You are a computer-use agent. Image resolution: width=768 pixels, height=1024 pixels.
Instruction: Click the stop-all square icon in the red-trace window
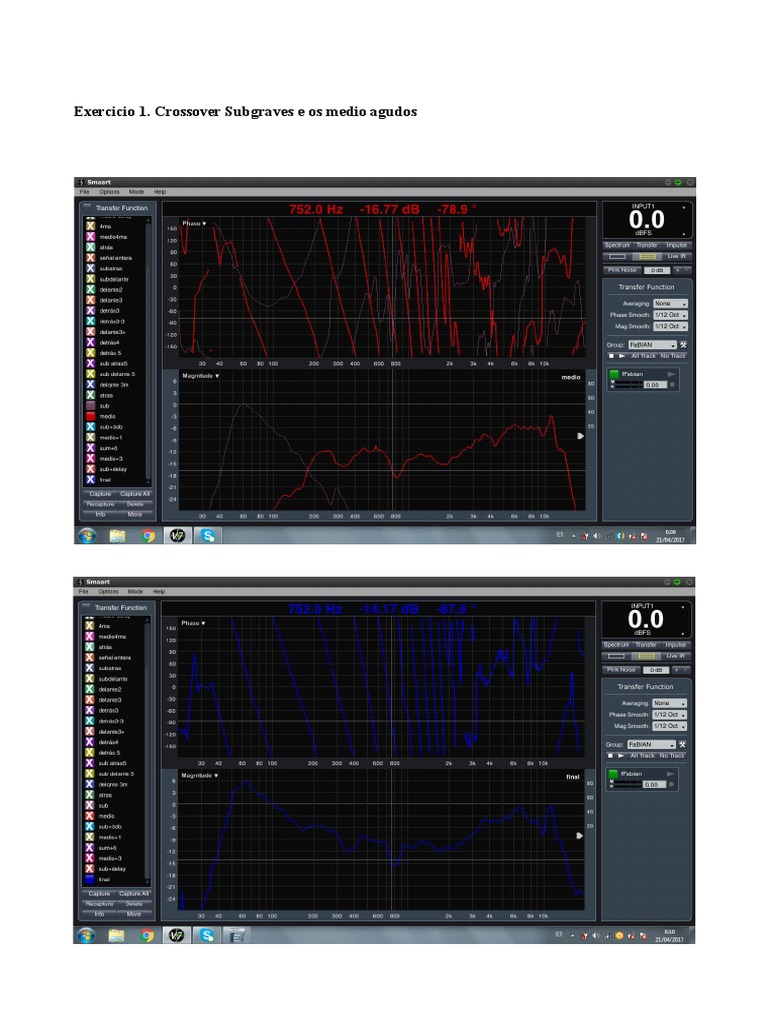[x=610, y=356]
